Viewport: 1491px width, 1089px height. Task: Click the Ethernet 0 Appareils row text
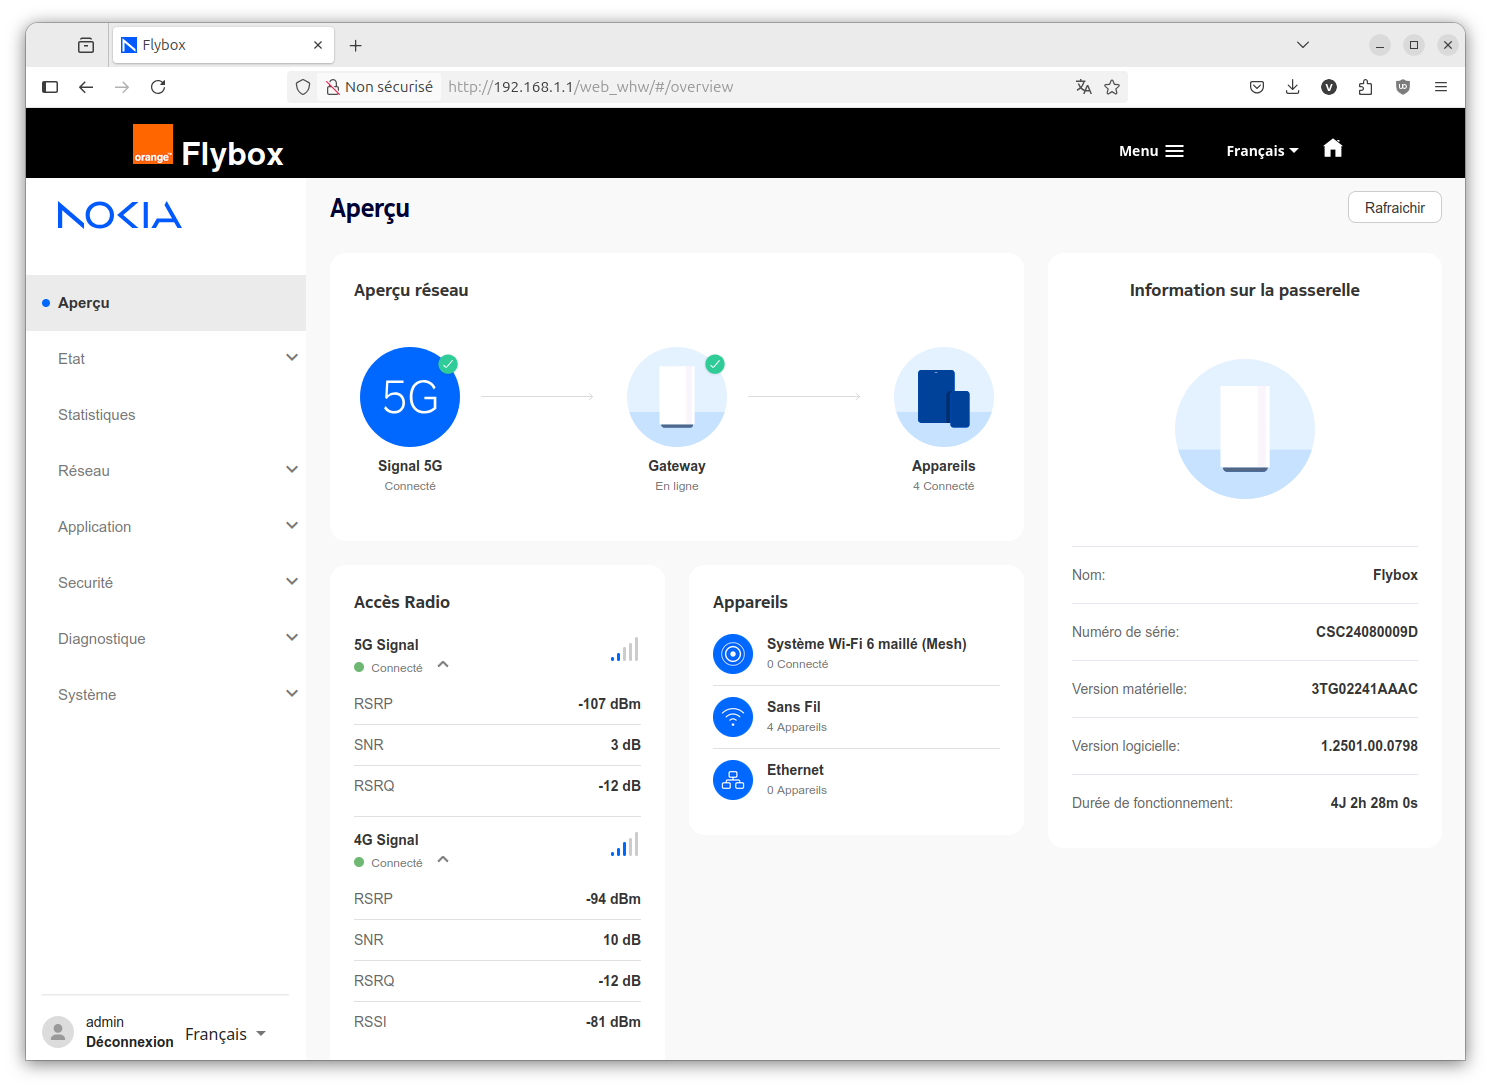(797, 779)
